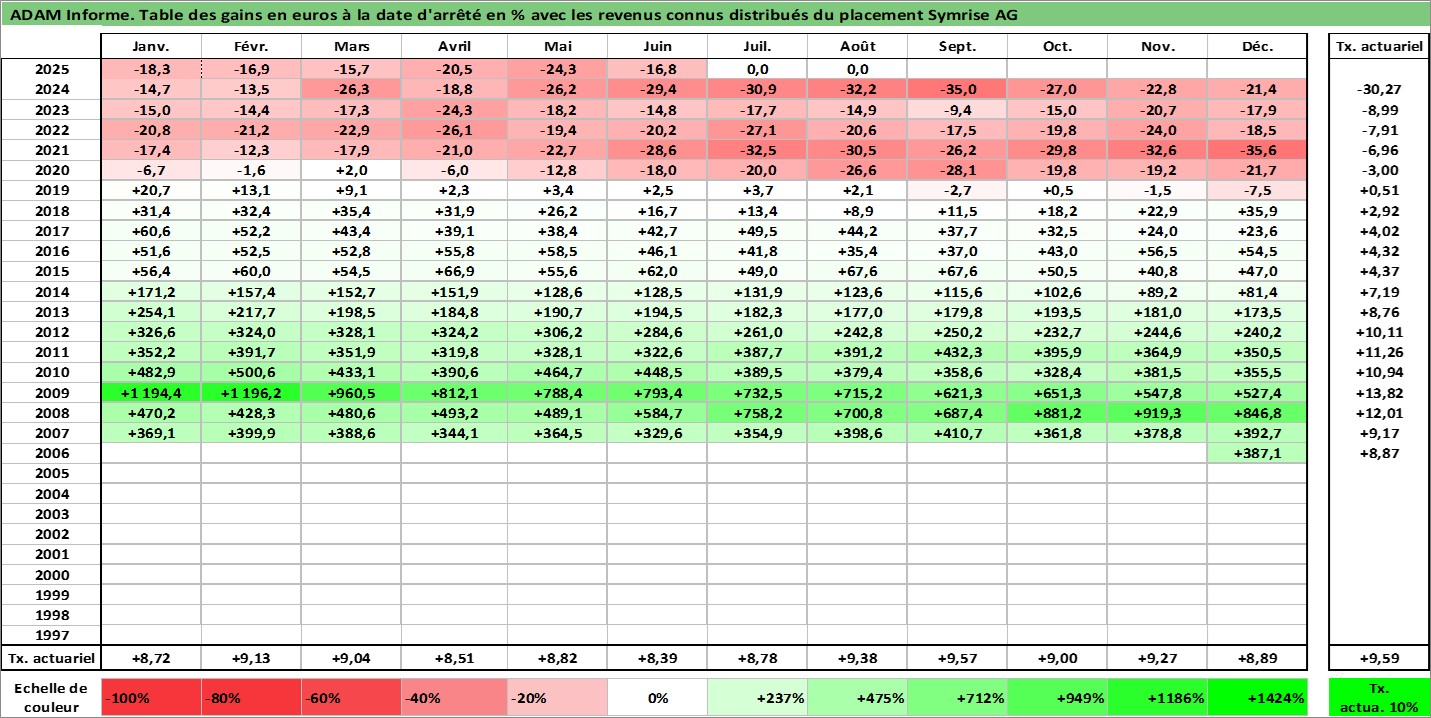1431x718 pixels.
Task: Click the +171,2 cell in the 2014 row
Action: pyautogui.click(x=152, y=291)
